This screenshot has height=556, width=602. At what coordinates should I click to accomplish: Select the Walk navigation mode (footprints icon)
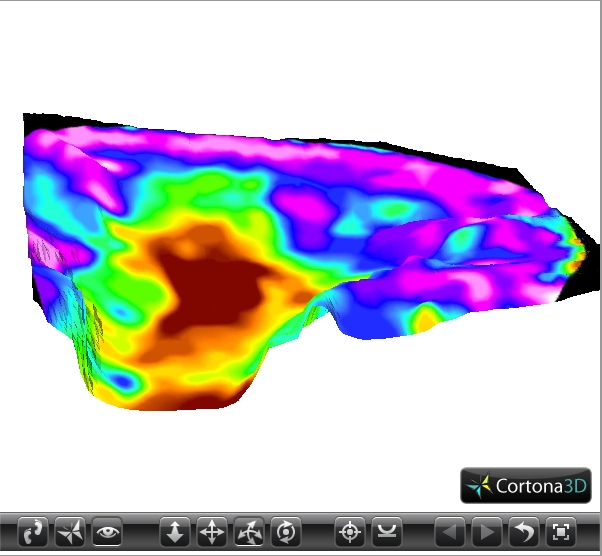[33, 532]
